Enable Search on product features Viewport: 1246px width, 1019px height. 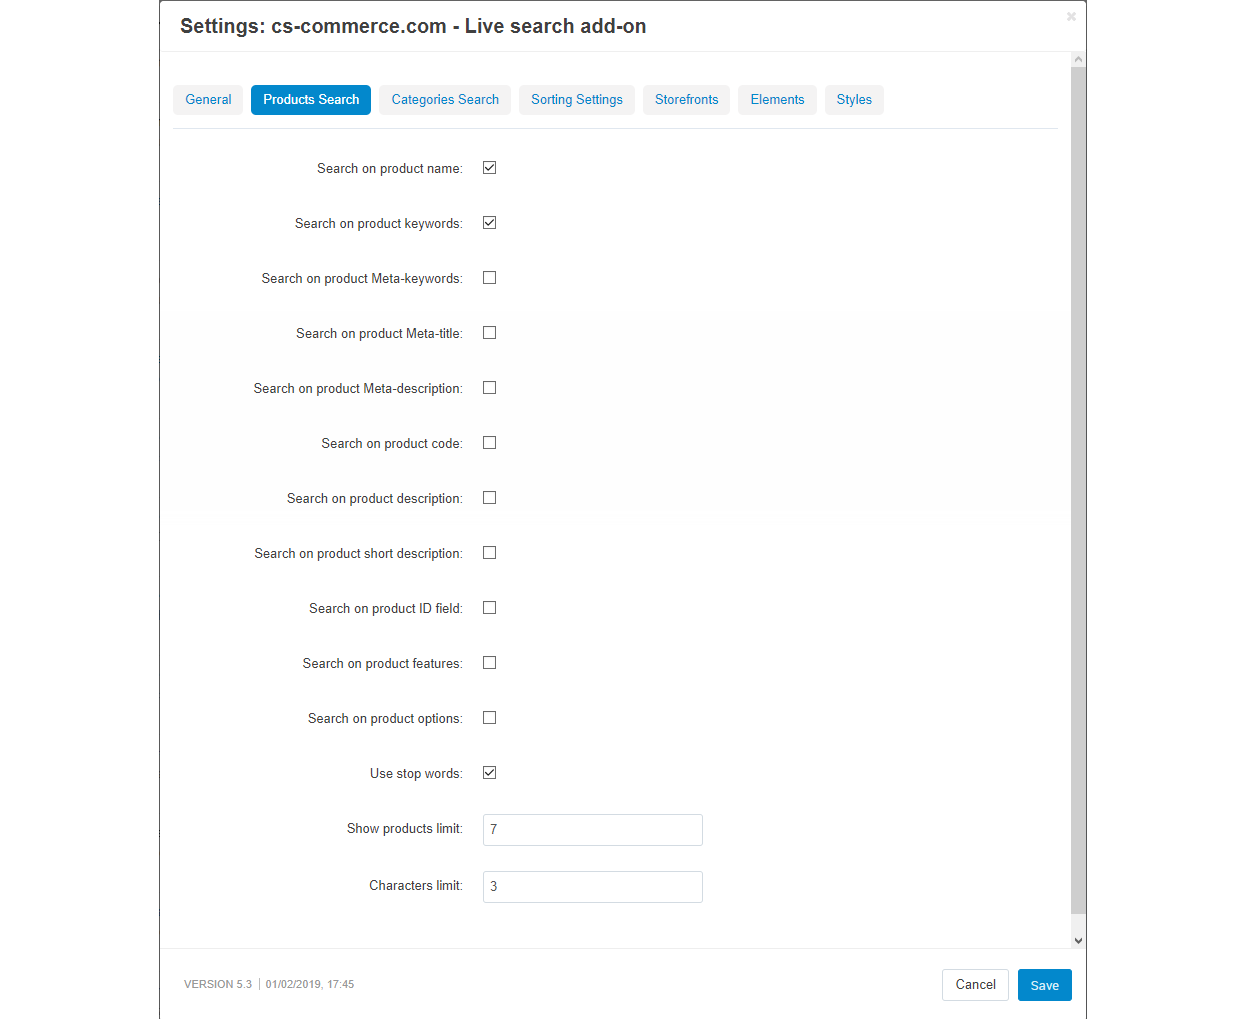[490, 663]
